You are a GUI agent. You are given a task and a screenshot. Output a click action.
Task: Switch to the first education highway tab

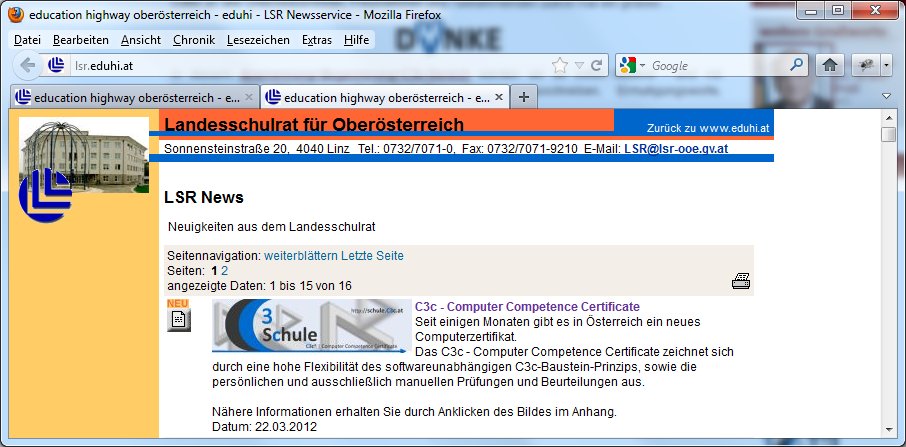[x=133, y=98]
